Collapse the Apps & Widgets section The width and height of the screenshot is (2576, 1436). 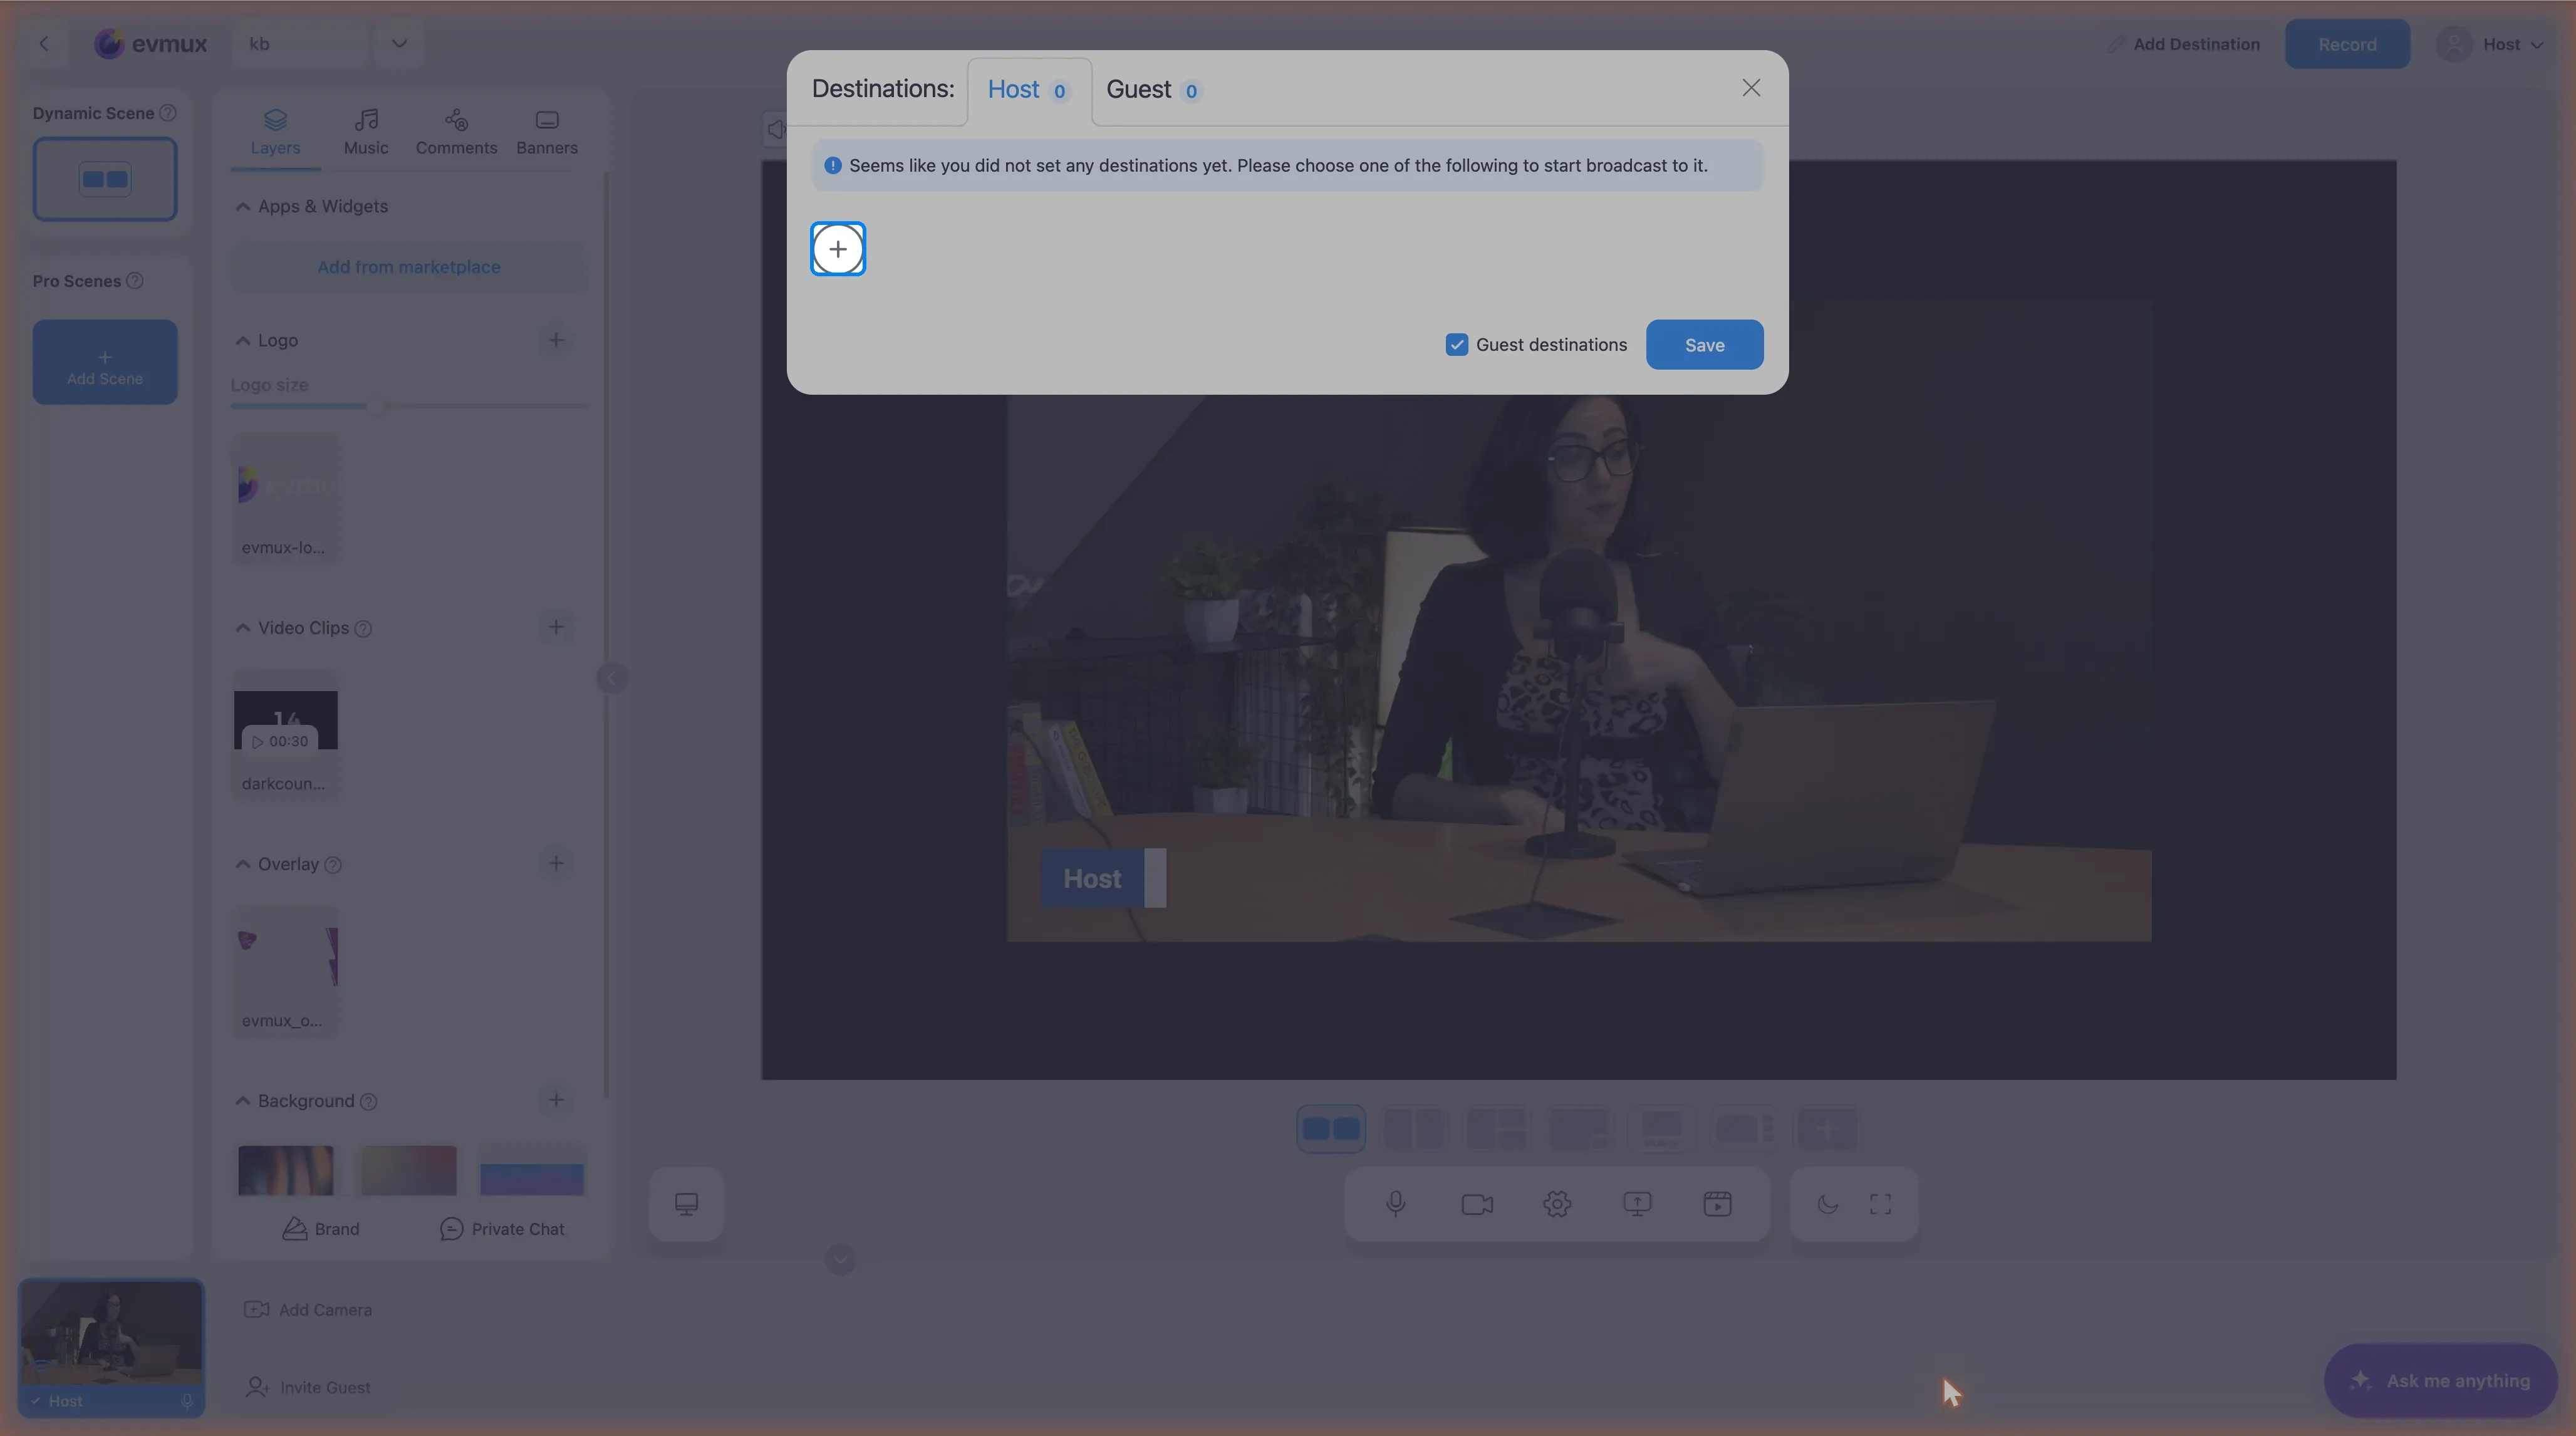(242, 206)
